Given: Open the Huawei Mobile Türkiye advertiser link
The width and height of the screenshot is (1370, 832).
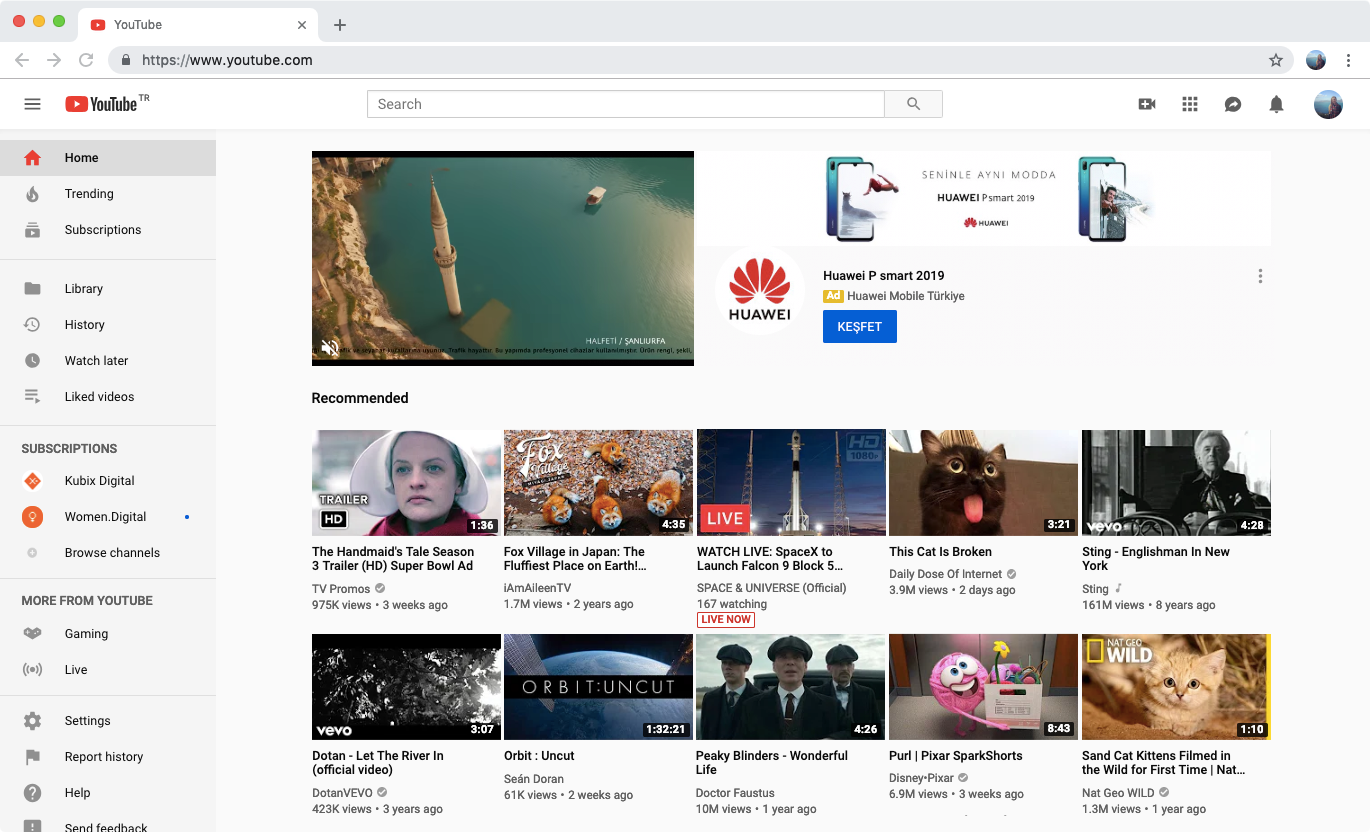Looking at the screenshot, I should 906,296.
